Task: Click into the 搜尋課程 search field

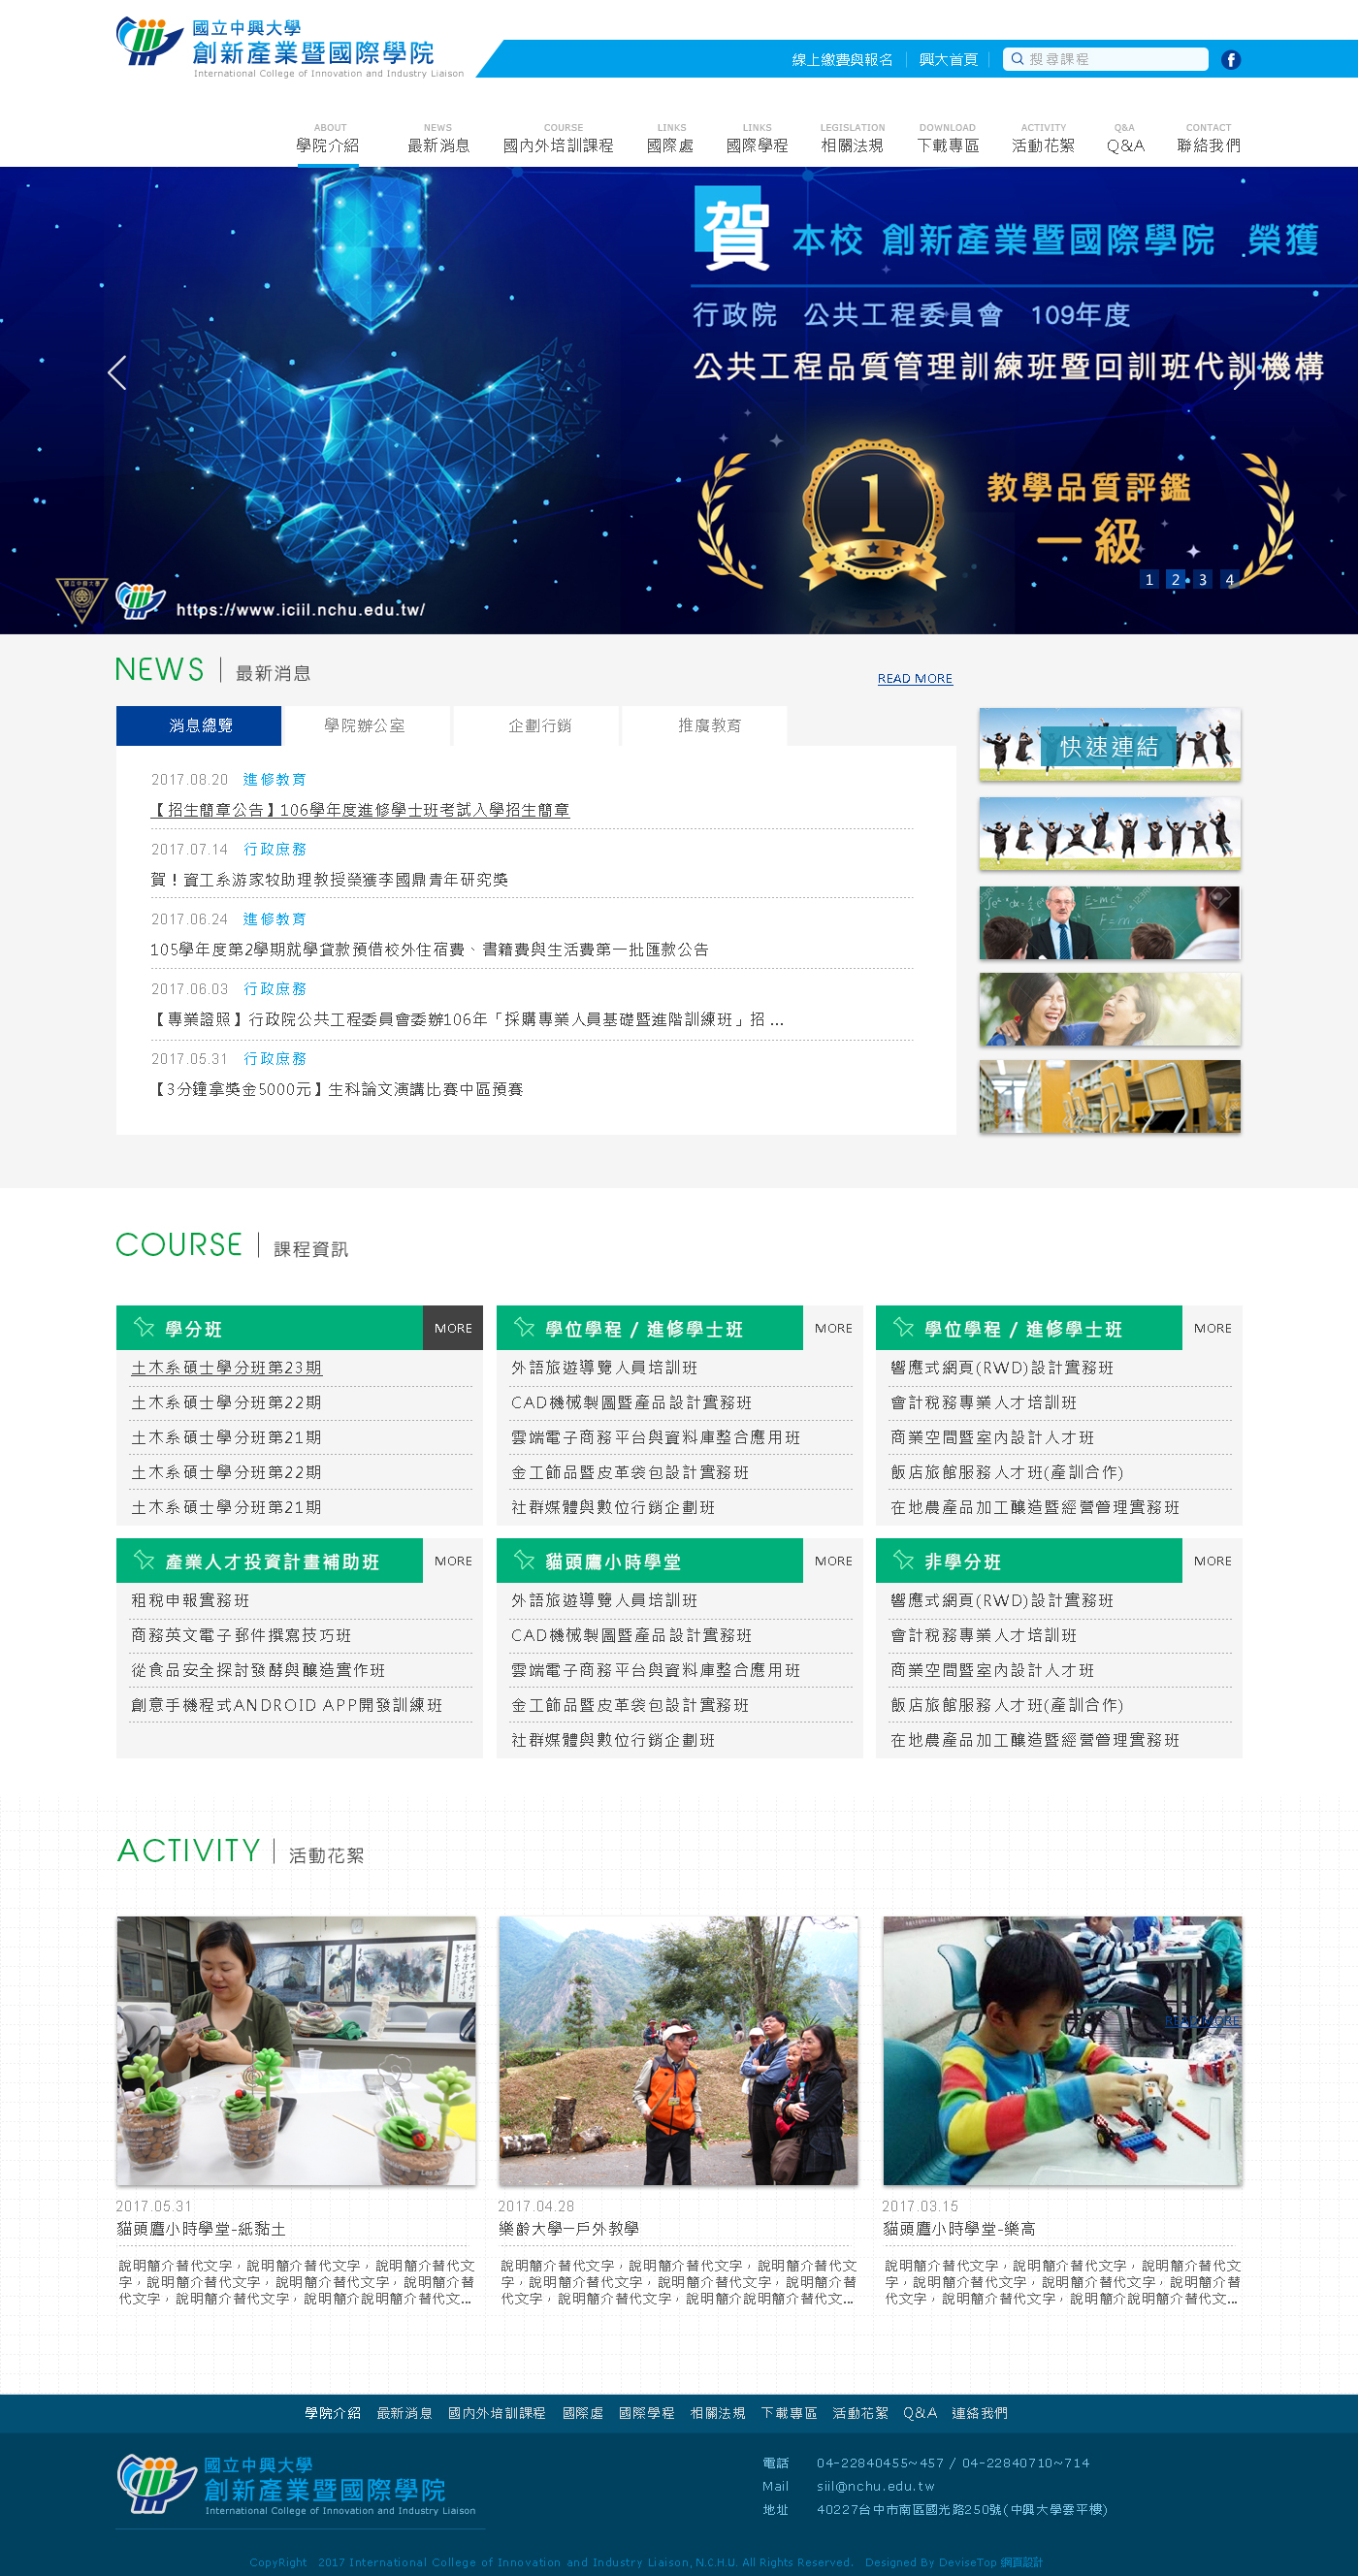Action: (1113, 60)
